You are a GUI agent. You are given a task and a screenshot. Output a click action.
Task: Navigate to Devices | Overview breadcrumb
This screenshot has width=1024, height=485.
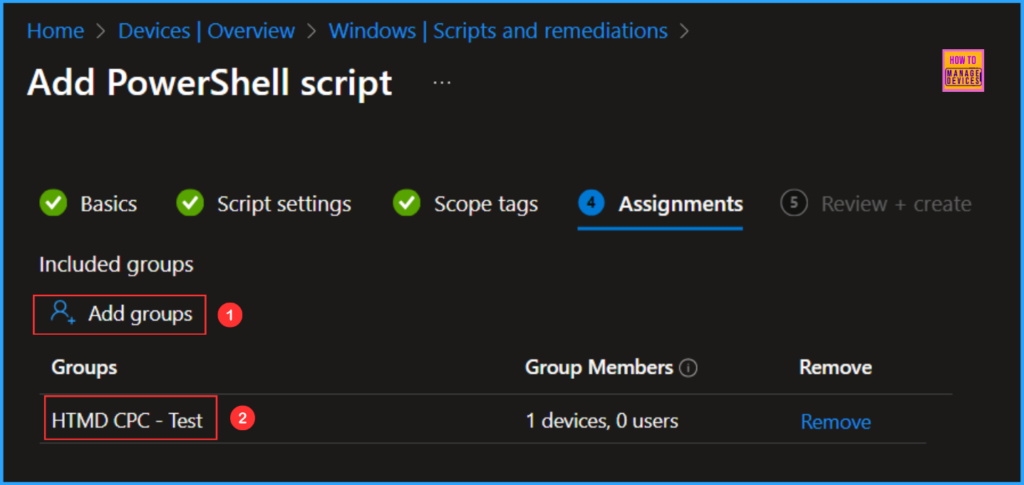(x=206, y=31)
